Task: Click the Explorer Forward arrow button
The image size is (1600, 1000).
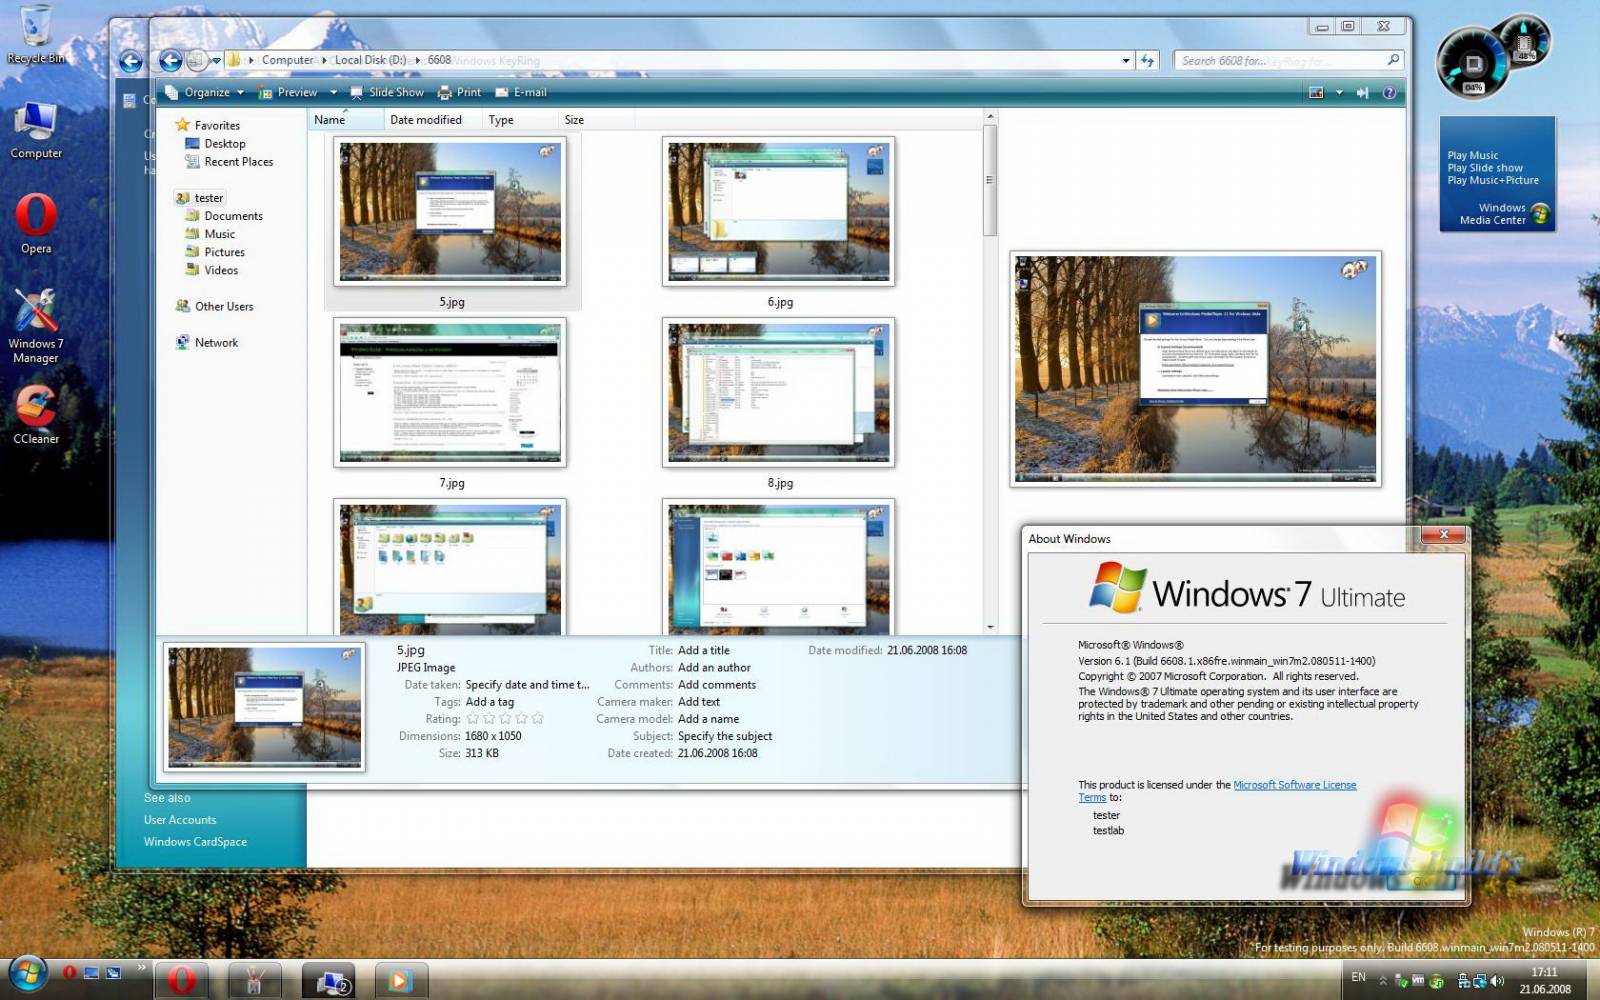Action: (197, 61)
